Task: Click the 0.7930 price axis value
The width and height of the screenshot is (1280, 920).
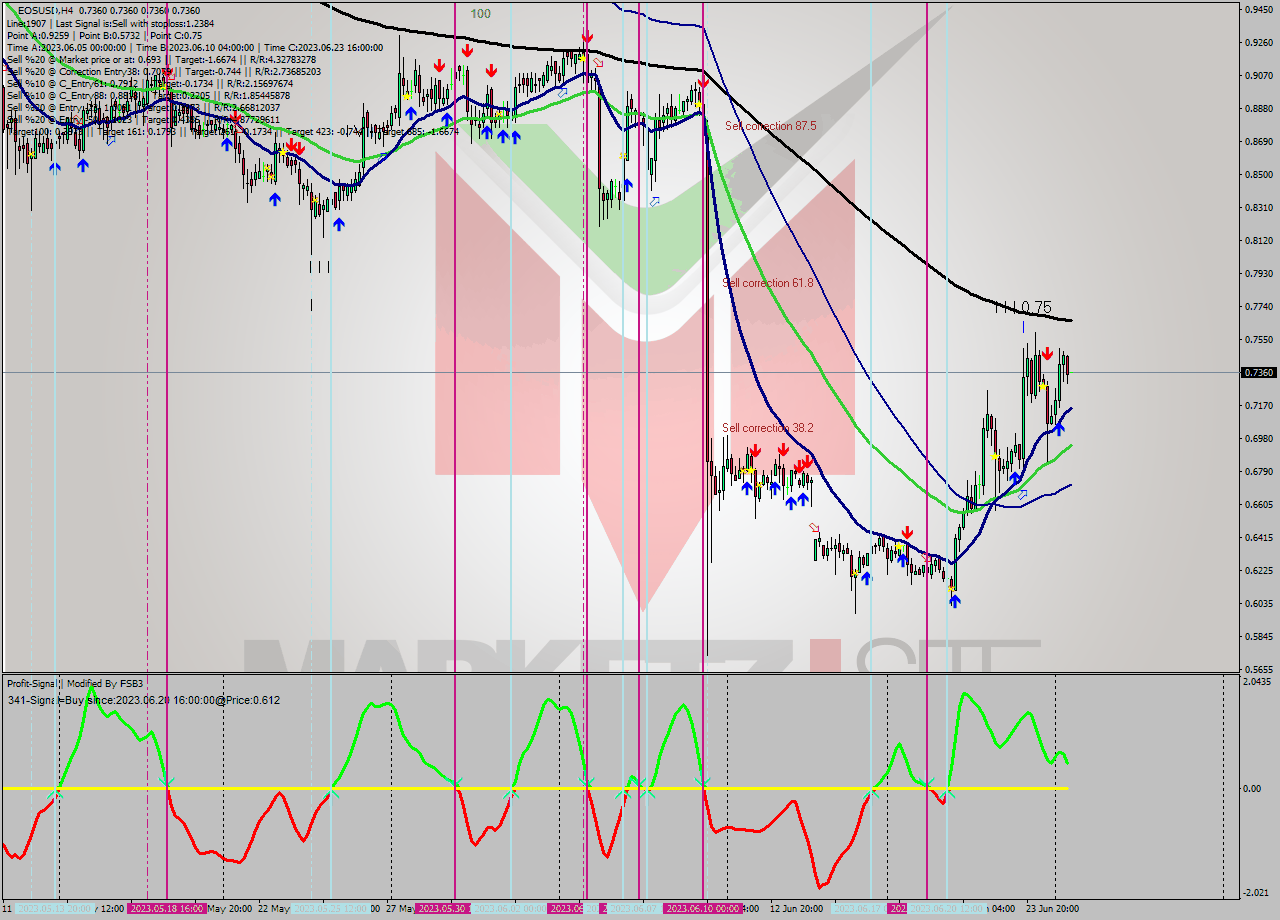Action: 1258,274
